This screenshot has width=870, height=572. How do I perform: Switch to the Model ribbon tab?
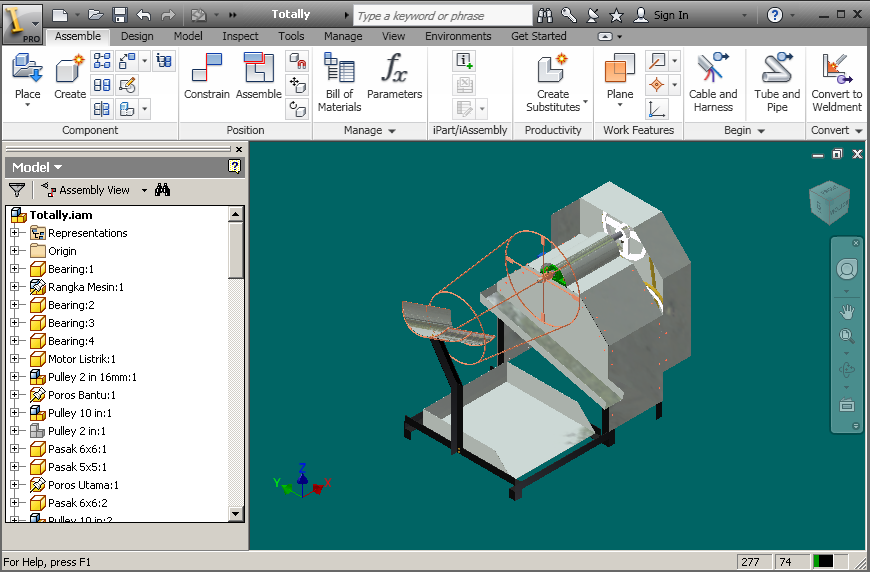188,36
